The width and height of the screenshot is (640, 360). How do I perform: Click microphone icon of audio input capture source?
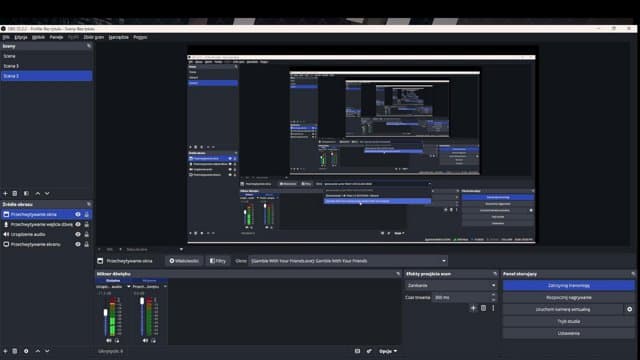click(6, 224)
